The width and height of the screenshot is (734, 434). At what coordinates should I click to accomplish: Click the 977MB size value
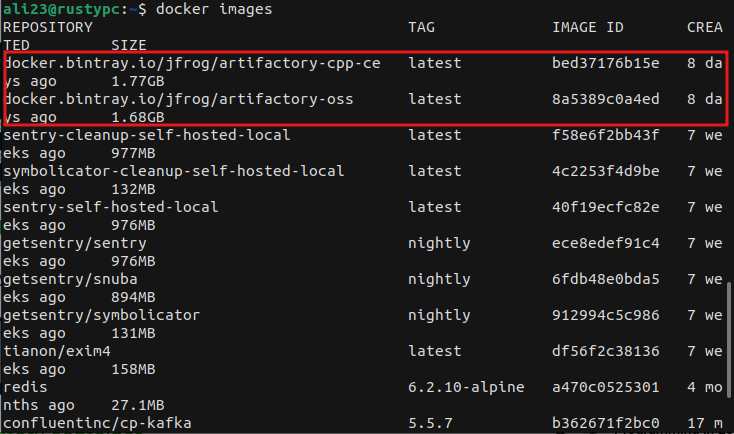click(133, 153)
